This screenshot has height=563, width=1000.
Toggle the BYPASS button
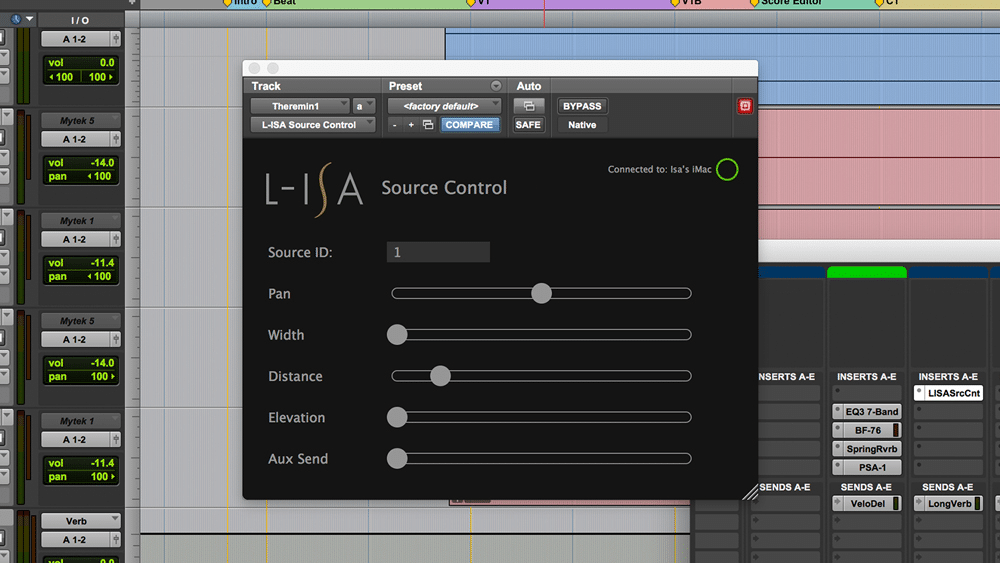pos(582,106)
